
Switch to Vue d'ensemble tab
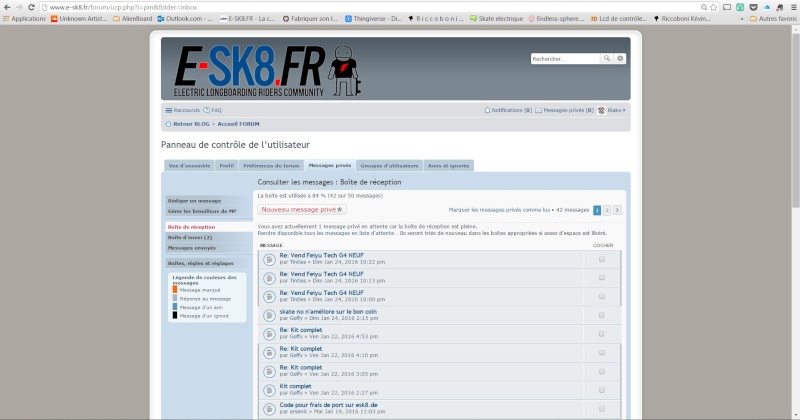pyautogui.click(x=189, y=166)
